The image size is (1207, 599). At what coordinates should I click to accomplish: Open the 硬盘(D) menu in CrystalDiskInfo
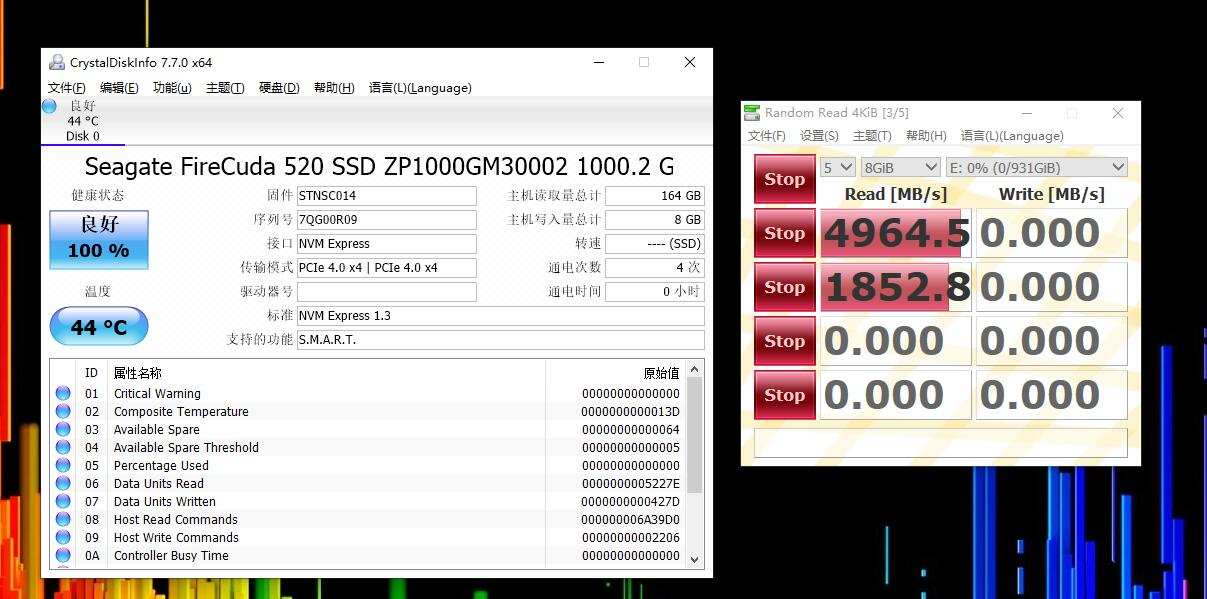pyautogui.click(x=279, y=88)
